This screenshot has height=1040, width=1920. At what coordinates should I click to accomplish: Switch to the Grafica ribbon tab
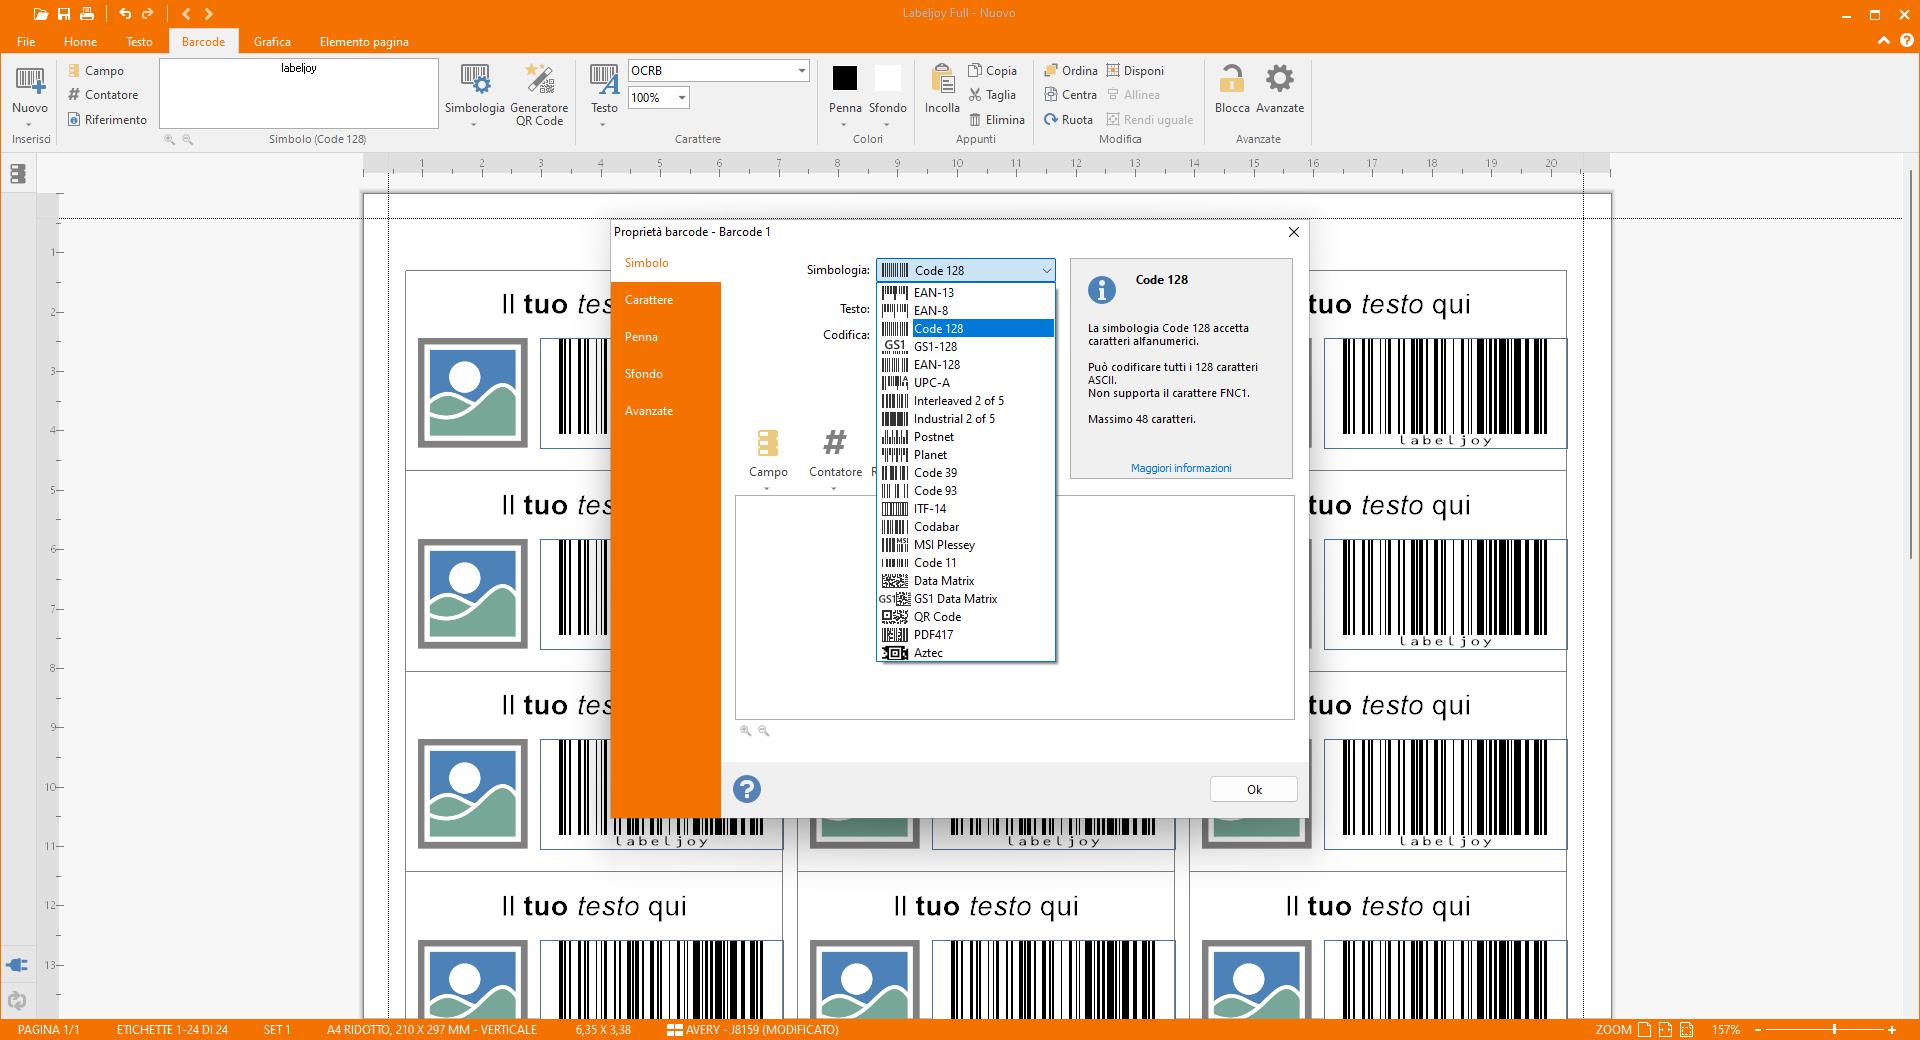(272, 42)
